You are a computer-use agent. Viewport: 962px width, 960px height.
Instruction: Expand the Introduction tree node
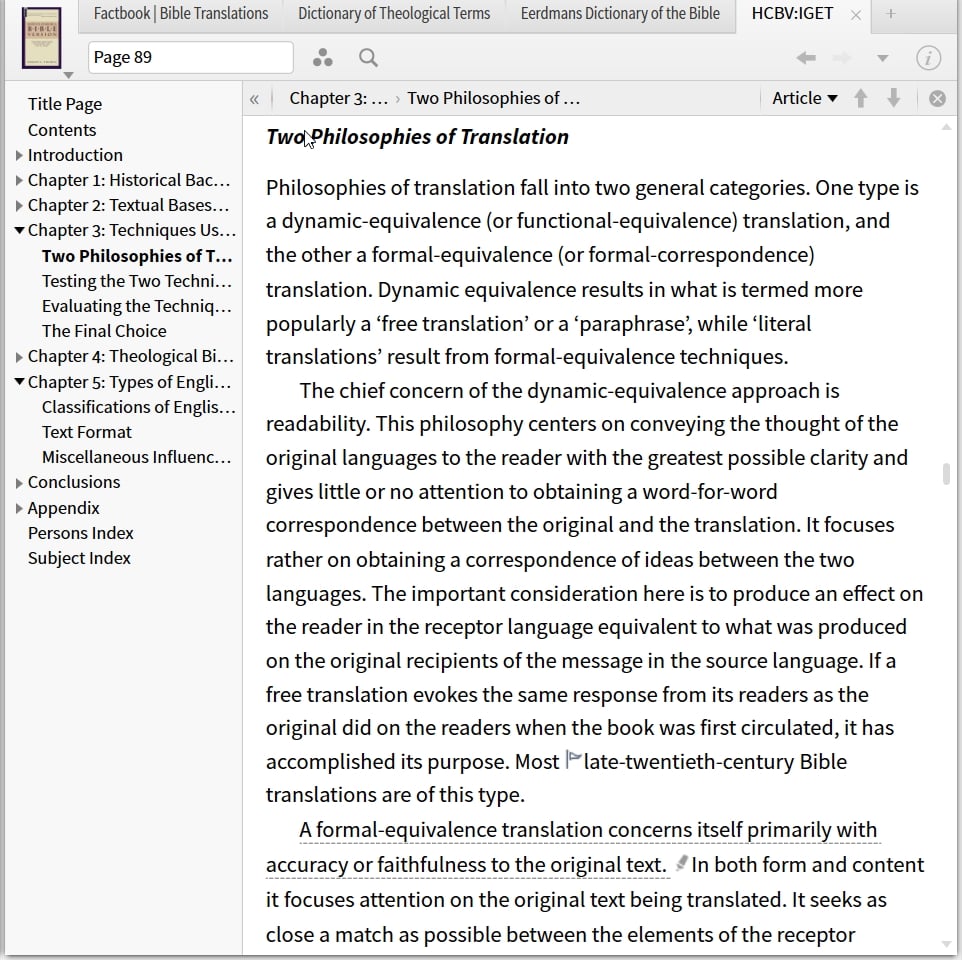(19, 156)
